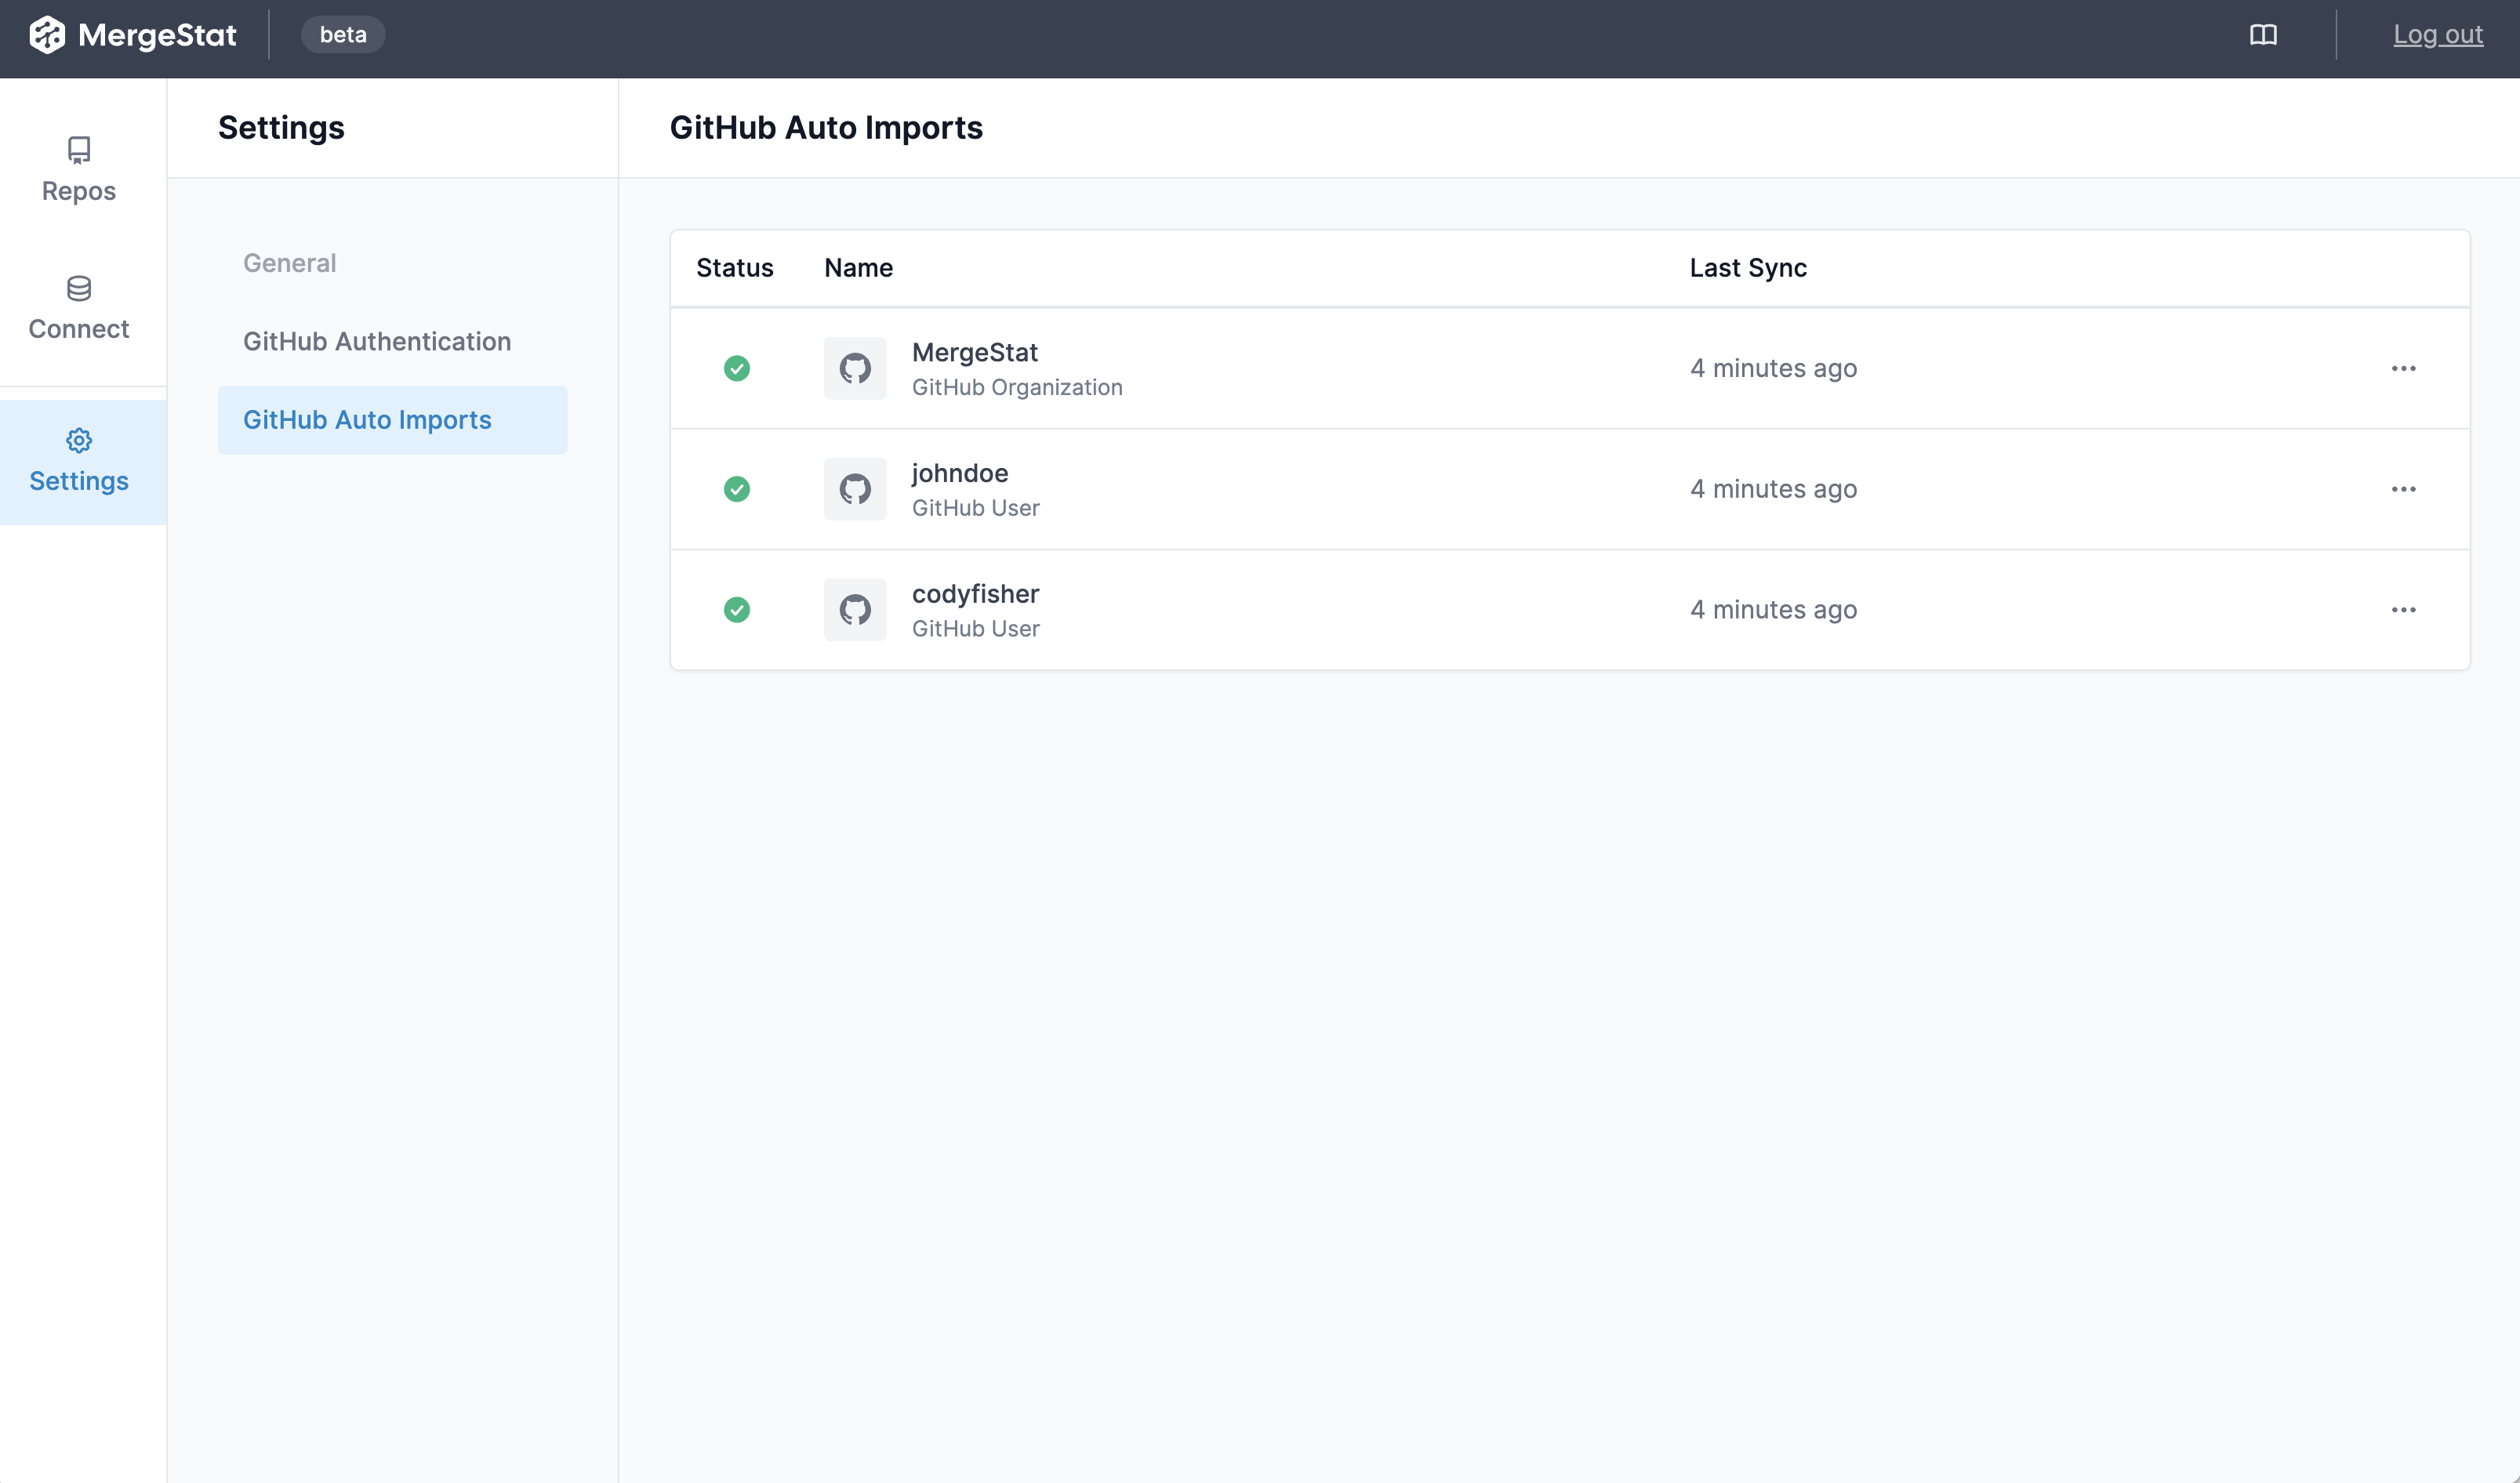Click the MergeStat logo icon

pyautogui.click(x=47, y=35)
